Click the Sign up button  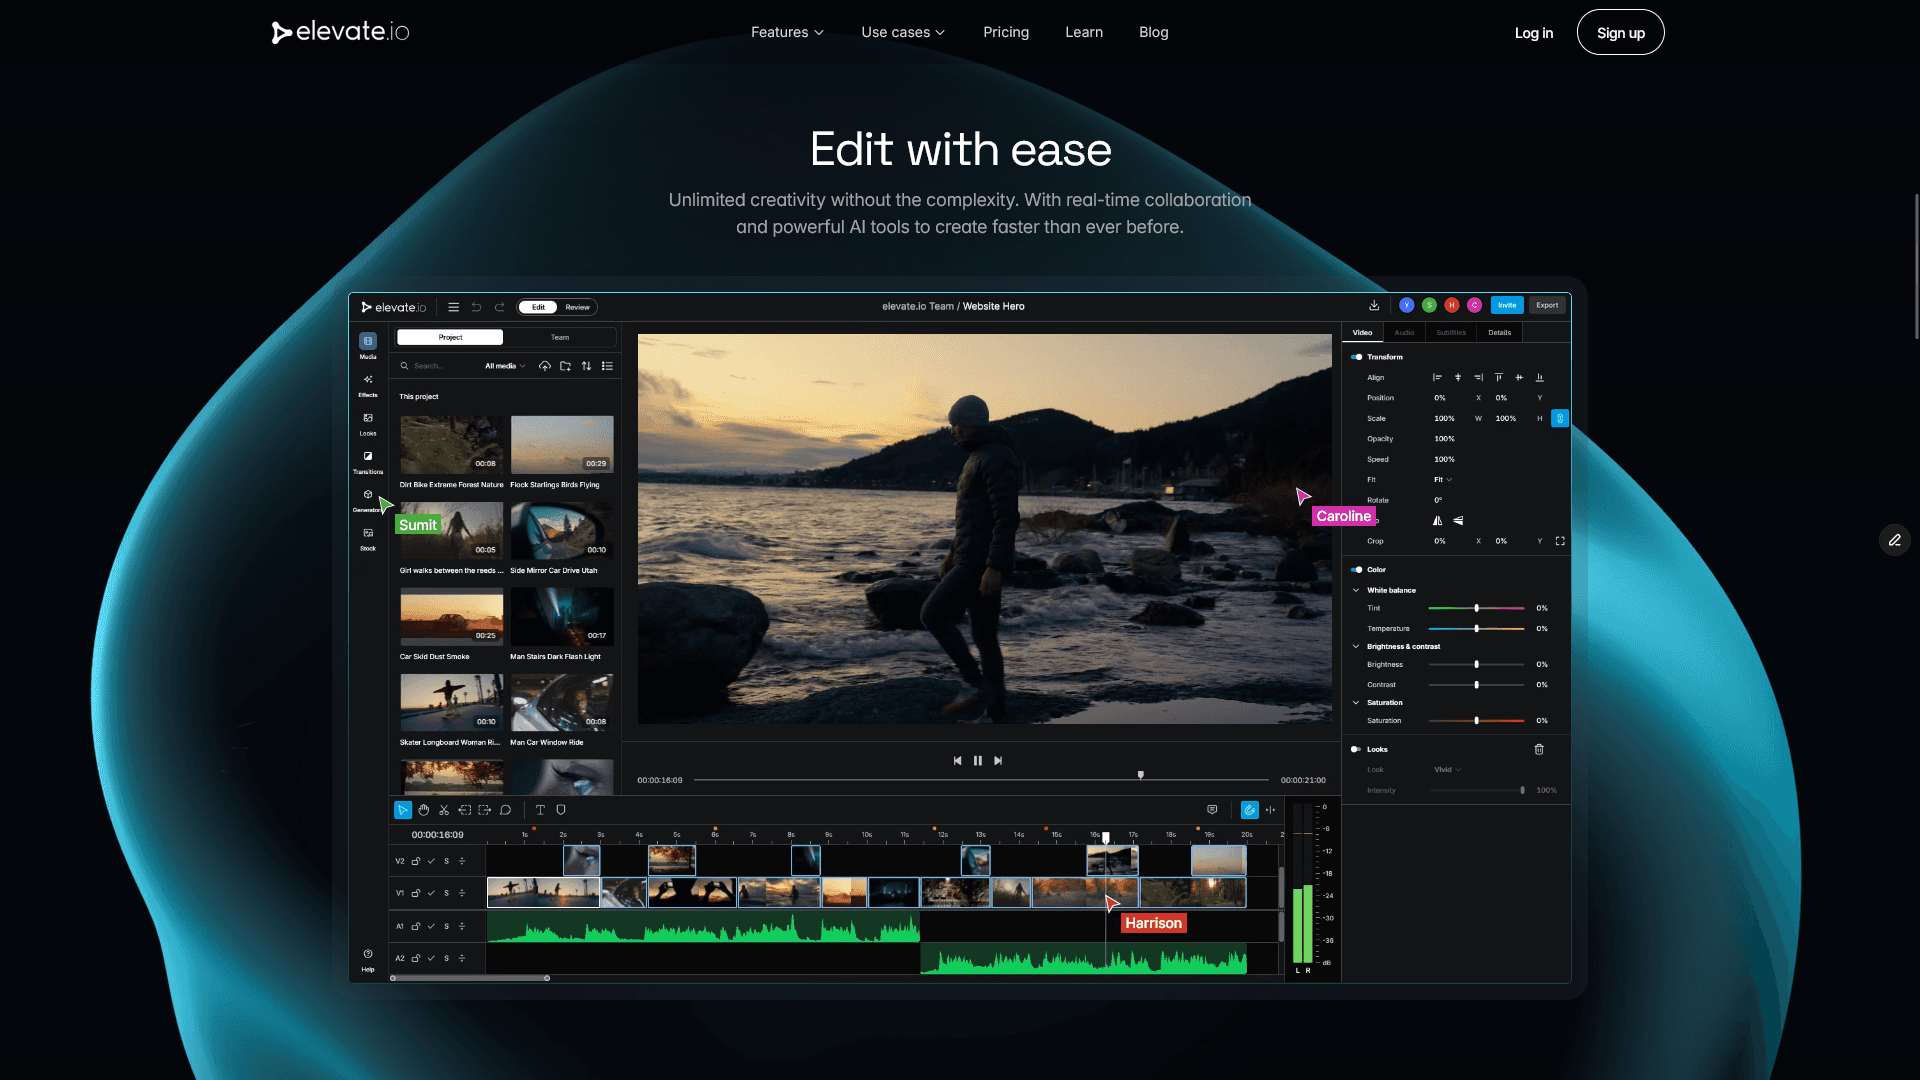(1620, 32)
